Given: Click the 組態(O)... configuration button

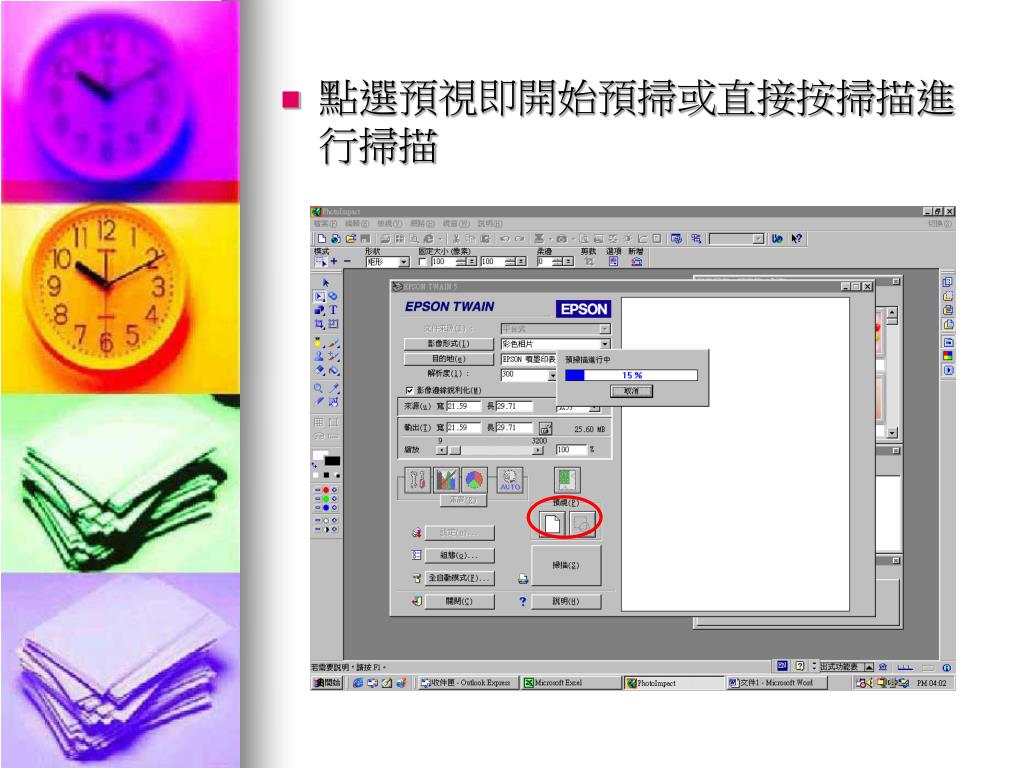Looking at the screenshot, I should (x=459, y=556).
